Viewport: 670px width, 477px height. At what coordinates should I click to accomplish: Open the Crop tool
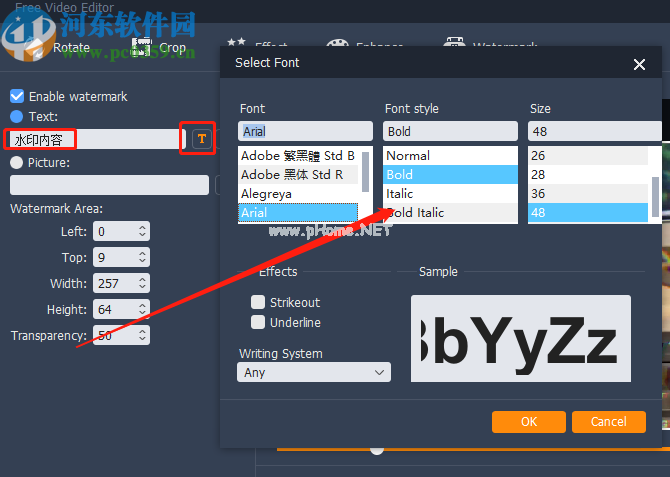pyautogui.click(x=161, y=47)
